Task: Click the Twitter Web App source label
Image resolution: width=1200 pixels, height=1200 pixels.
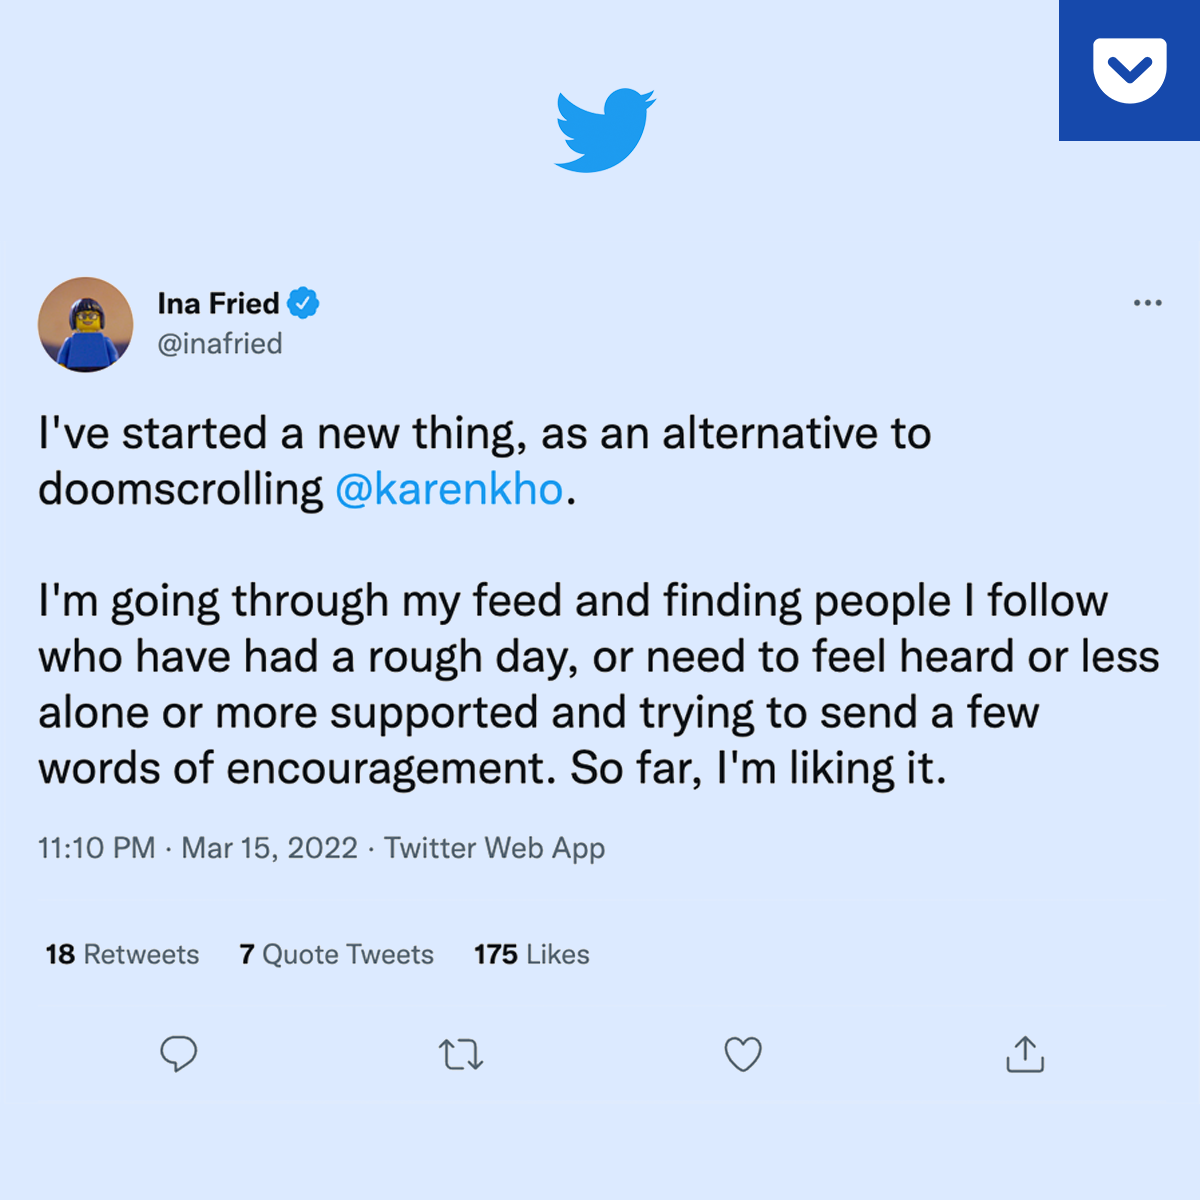Action: click(x=495, y=848)
